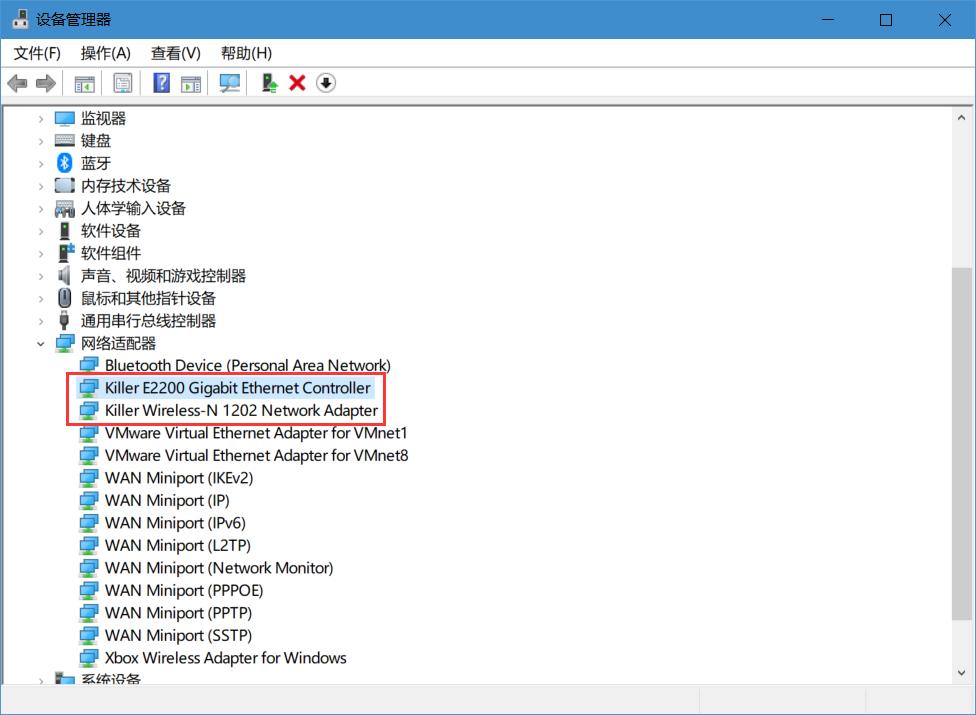
Task: Expand the 蓝牙 category
Action: coord(41,164)
